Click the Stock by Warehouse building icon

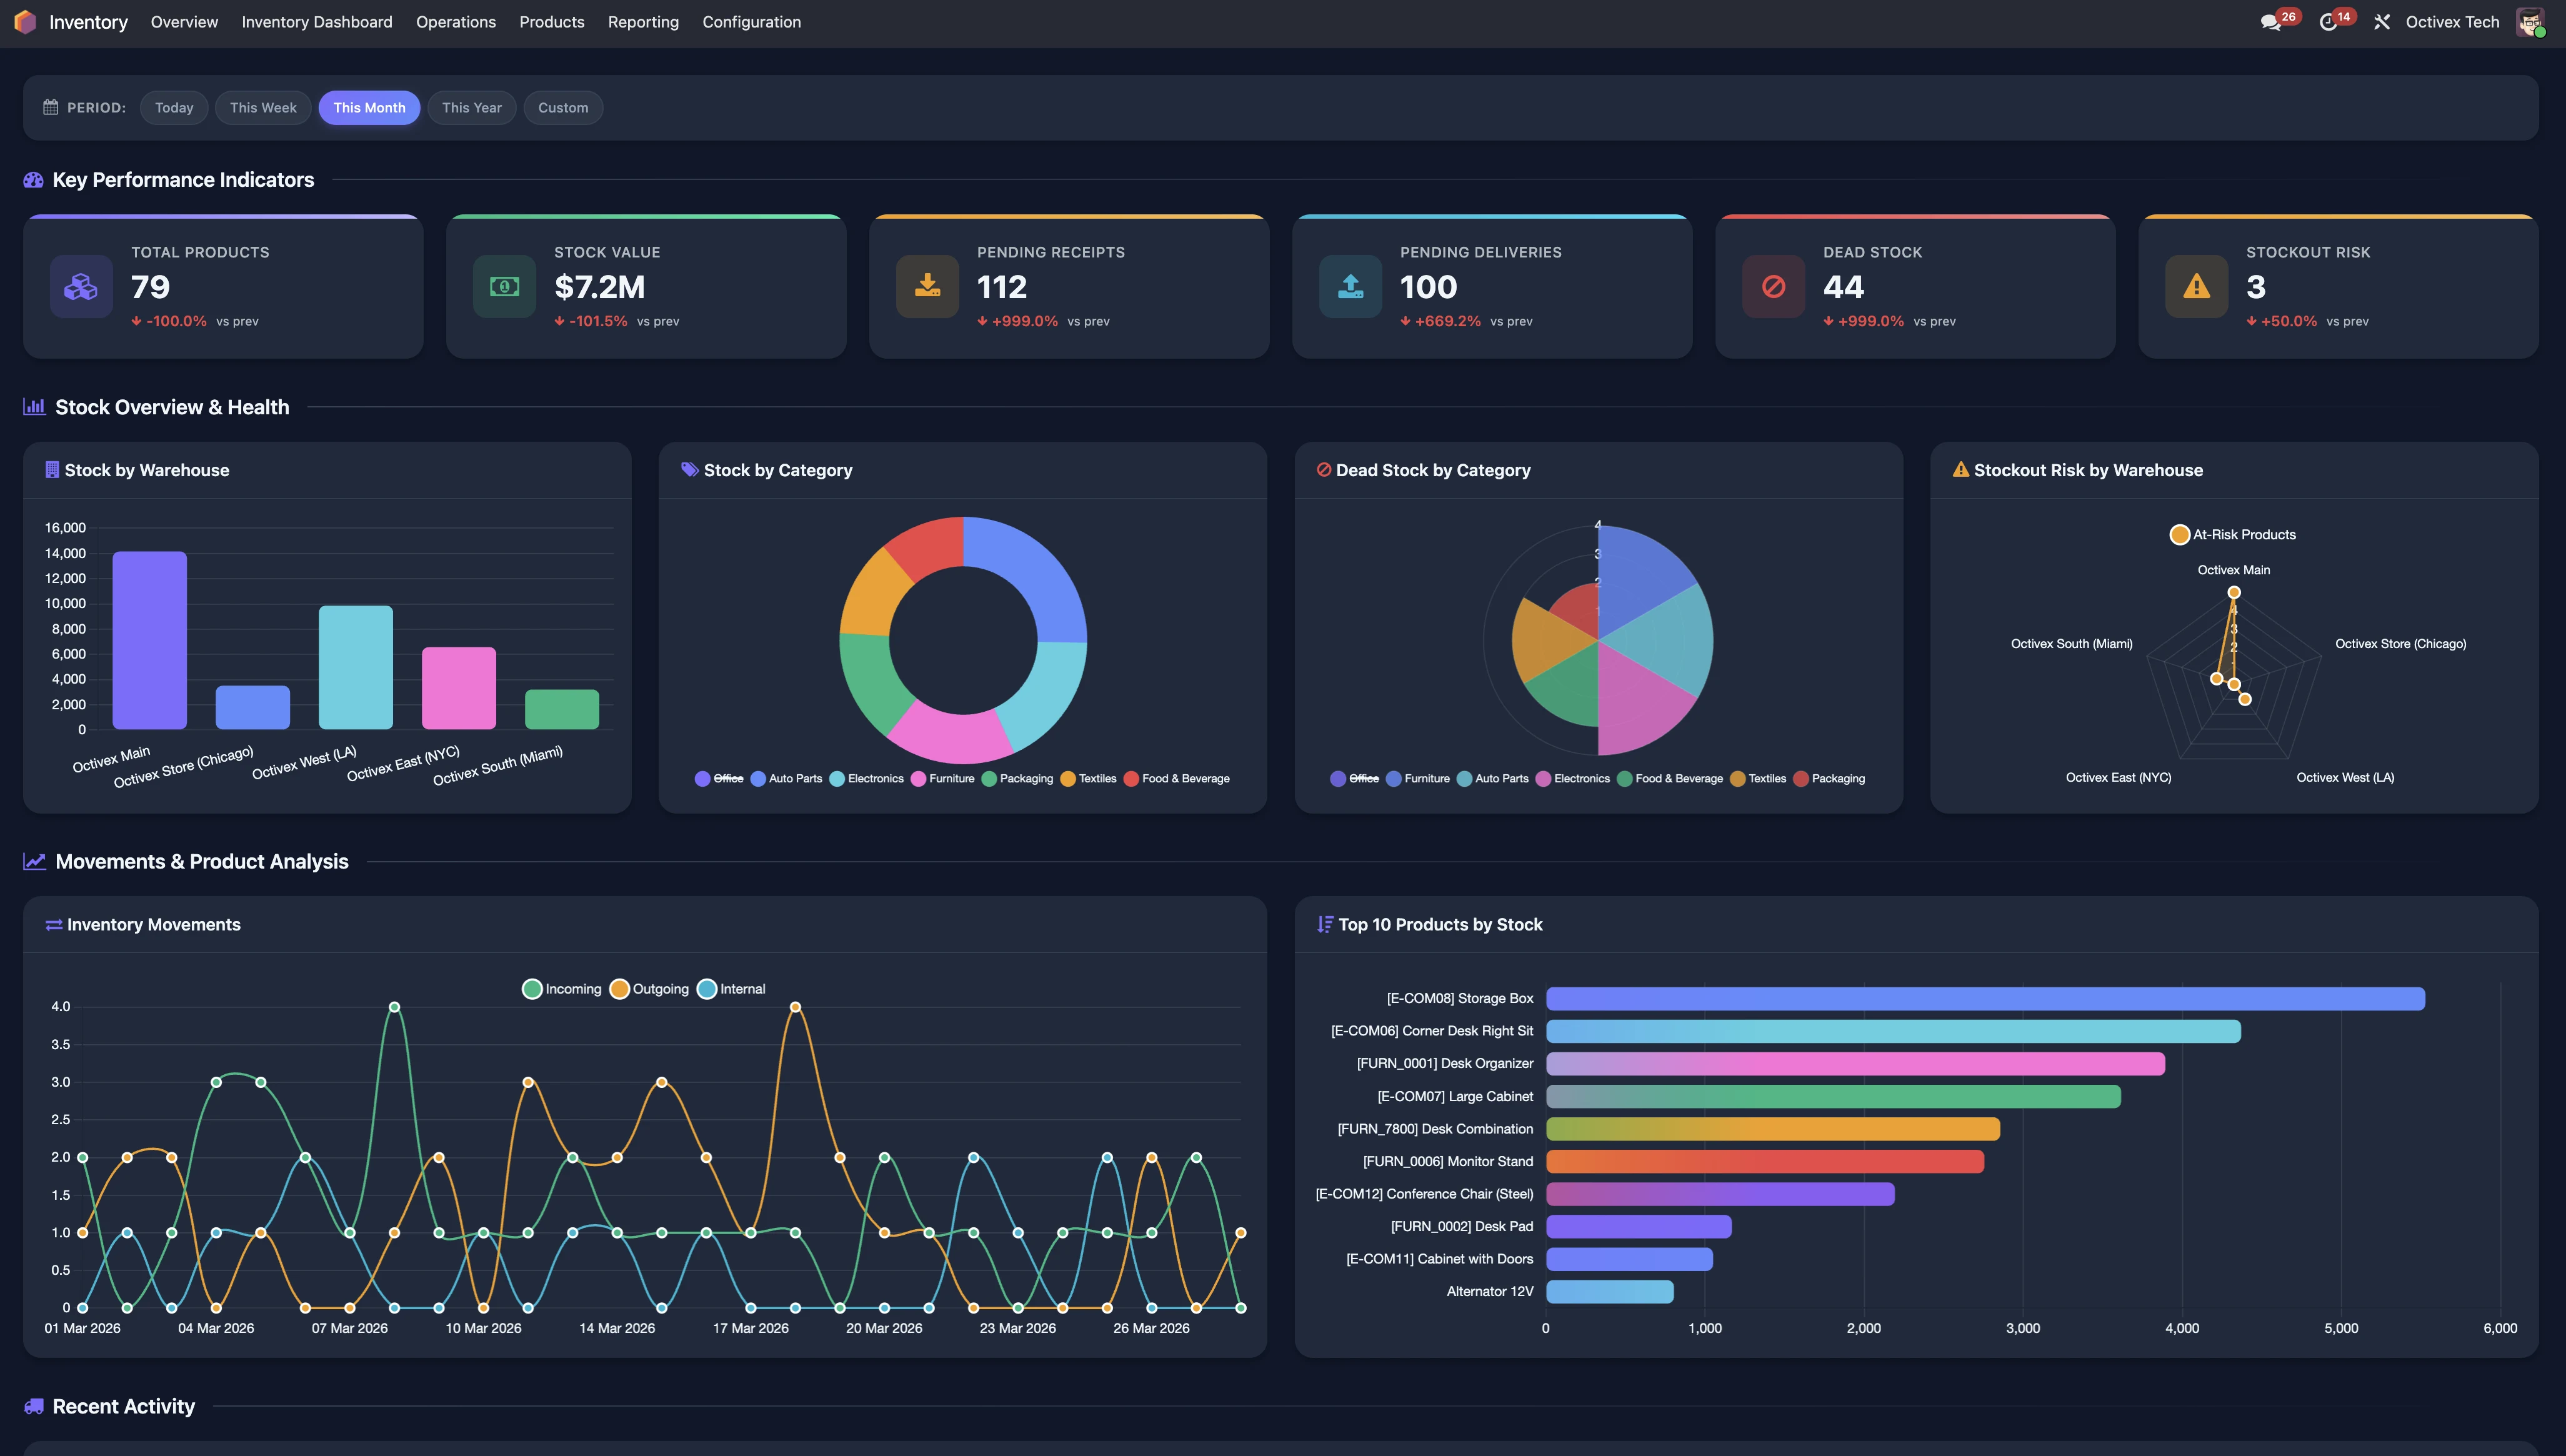[x=52, y=470]
